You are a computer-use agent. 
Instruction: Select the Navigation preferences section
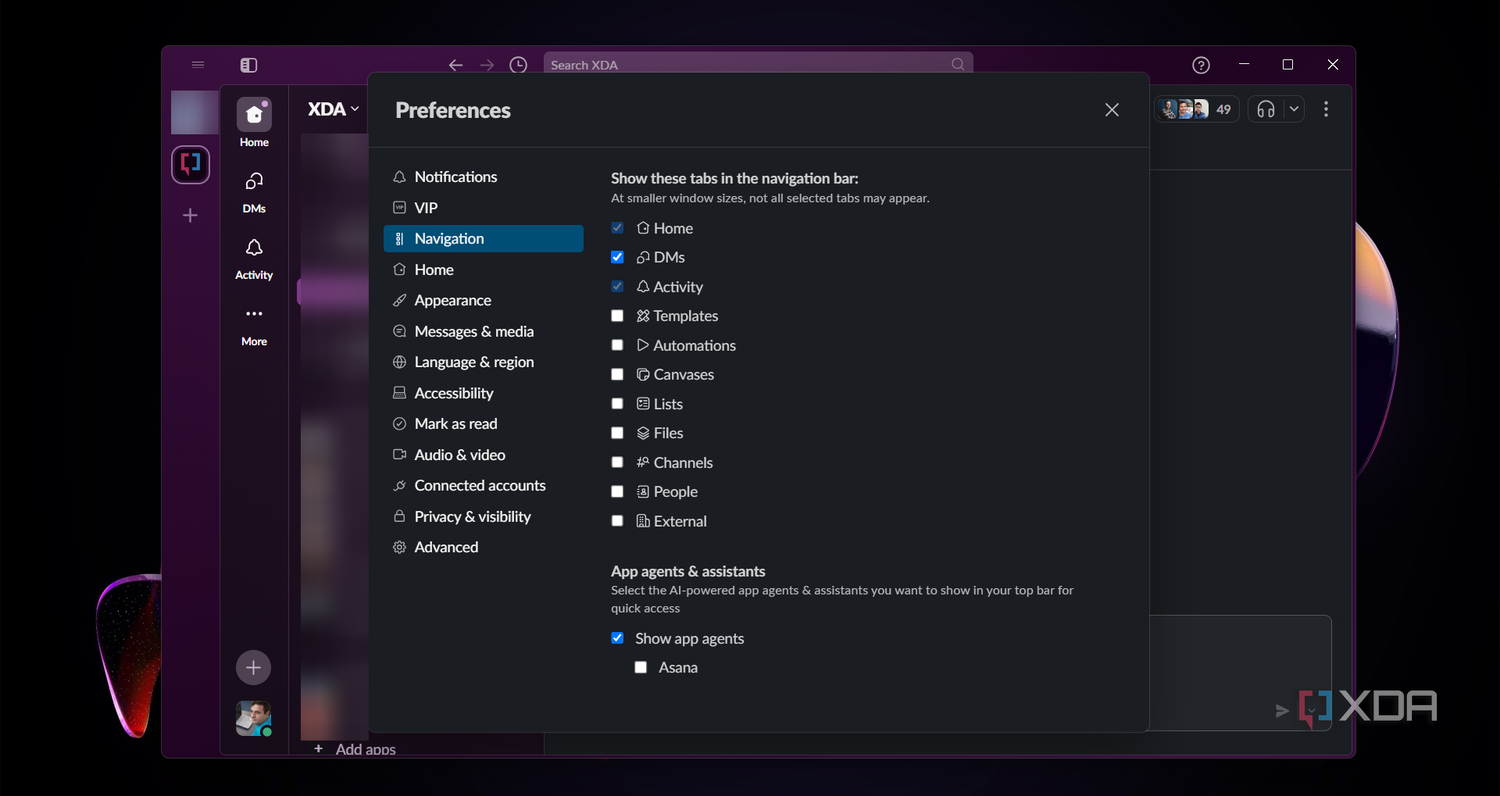point(484,239)
